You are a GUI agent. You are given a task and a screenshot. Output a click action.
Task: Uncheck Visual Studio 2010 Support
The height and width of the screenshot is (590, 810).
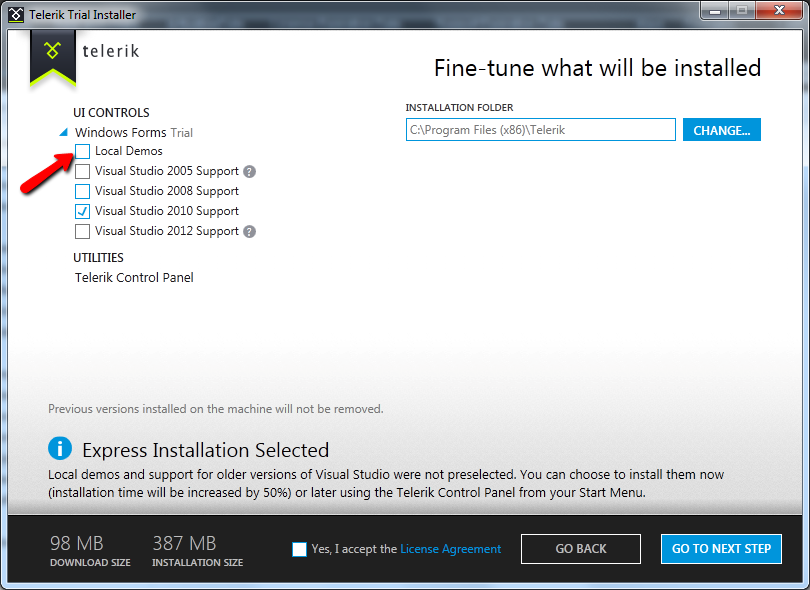82,211
